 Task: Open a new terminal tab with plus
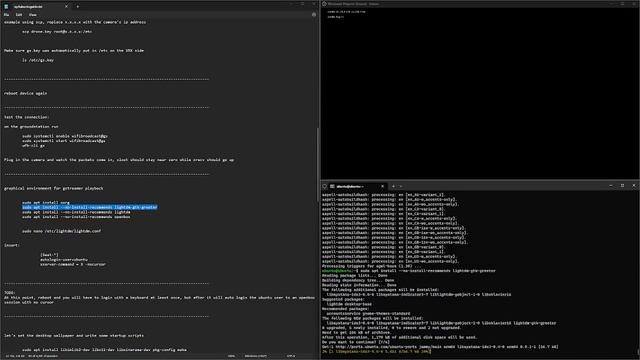point(393,187)
